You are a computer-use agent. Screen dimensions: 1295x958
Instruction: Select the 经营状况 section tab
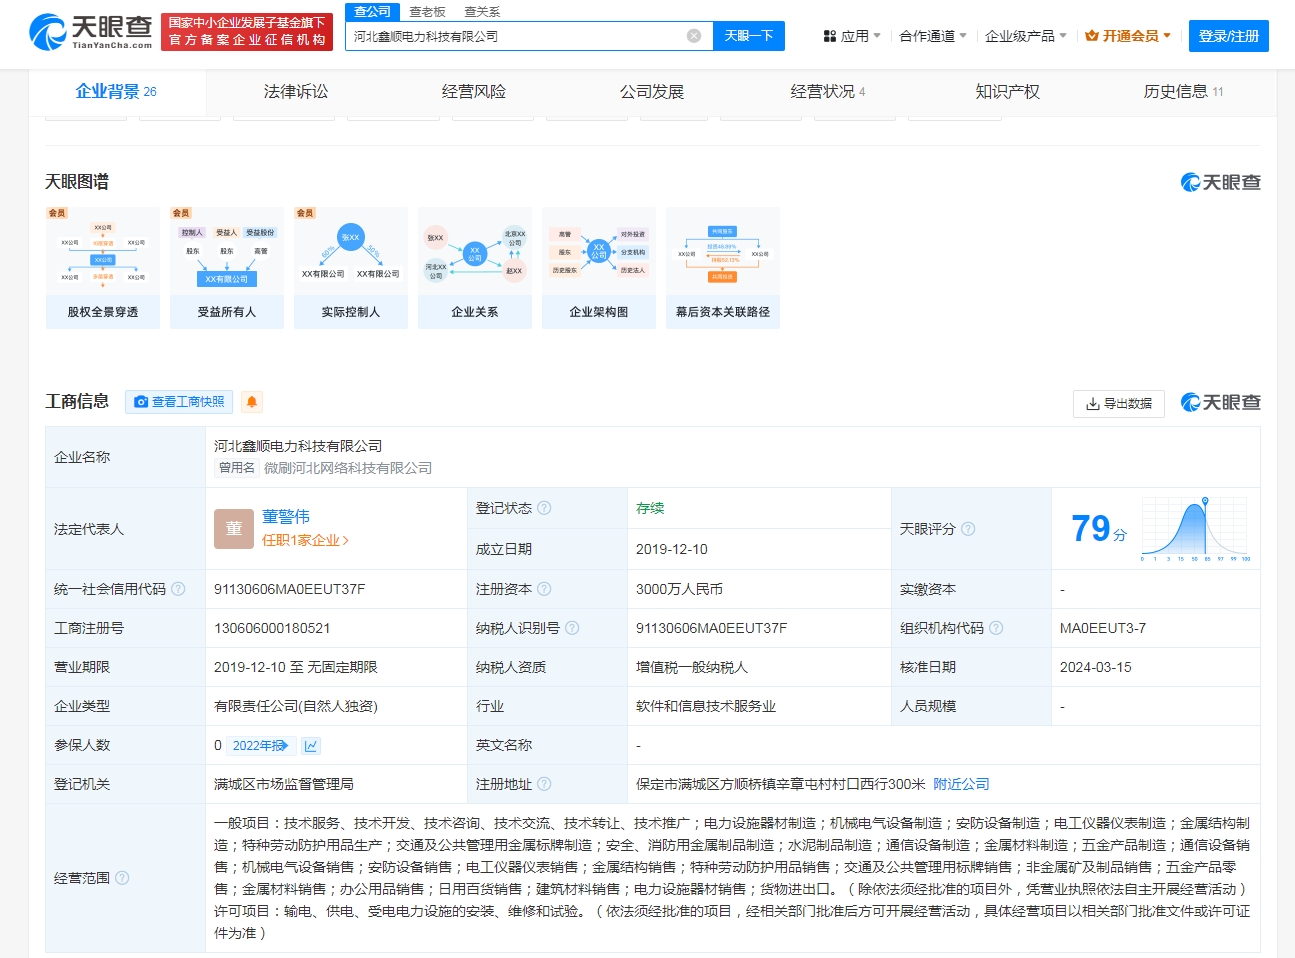[x=828, y=92]
